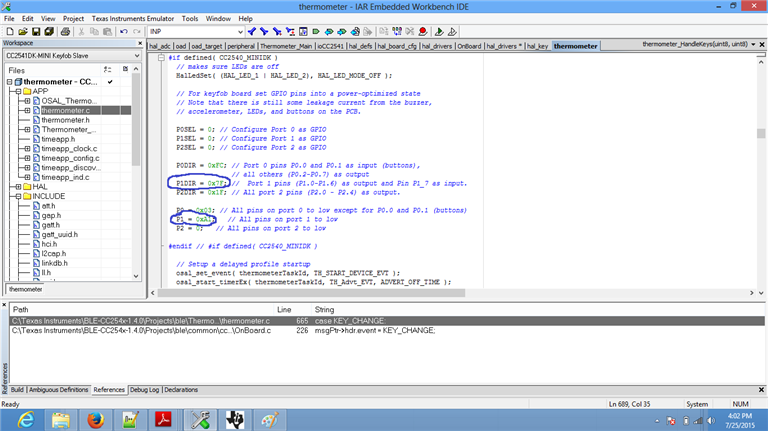This screenshot has width=768, height=431.
Task: Collapse the #if defined code fold
Action: [161, 58]
